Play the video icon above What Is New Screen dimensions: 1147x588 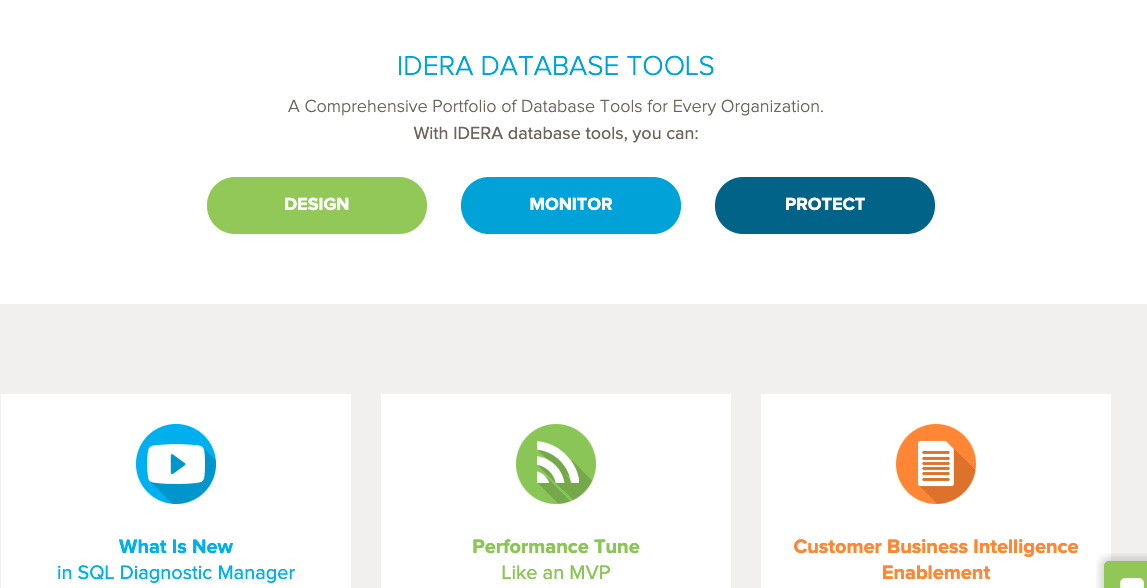[176, 463]
